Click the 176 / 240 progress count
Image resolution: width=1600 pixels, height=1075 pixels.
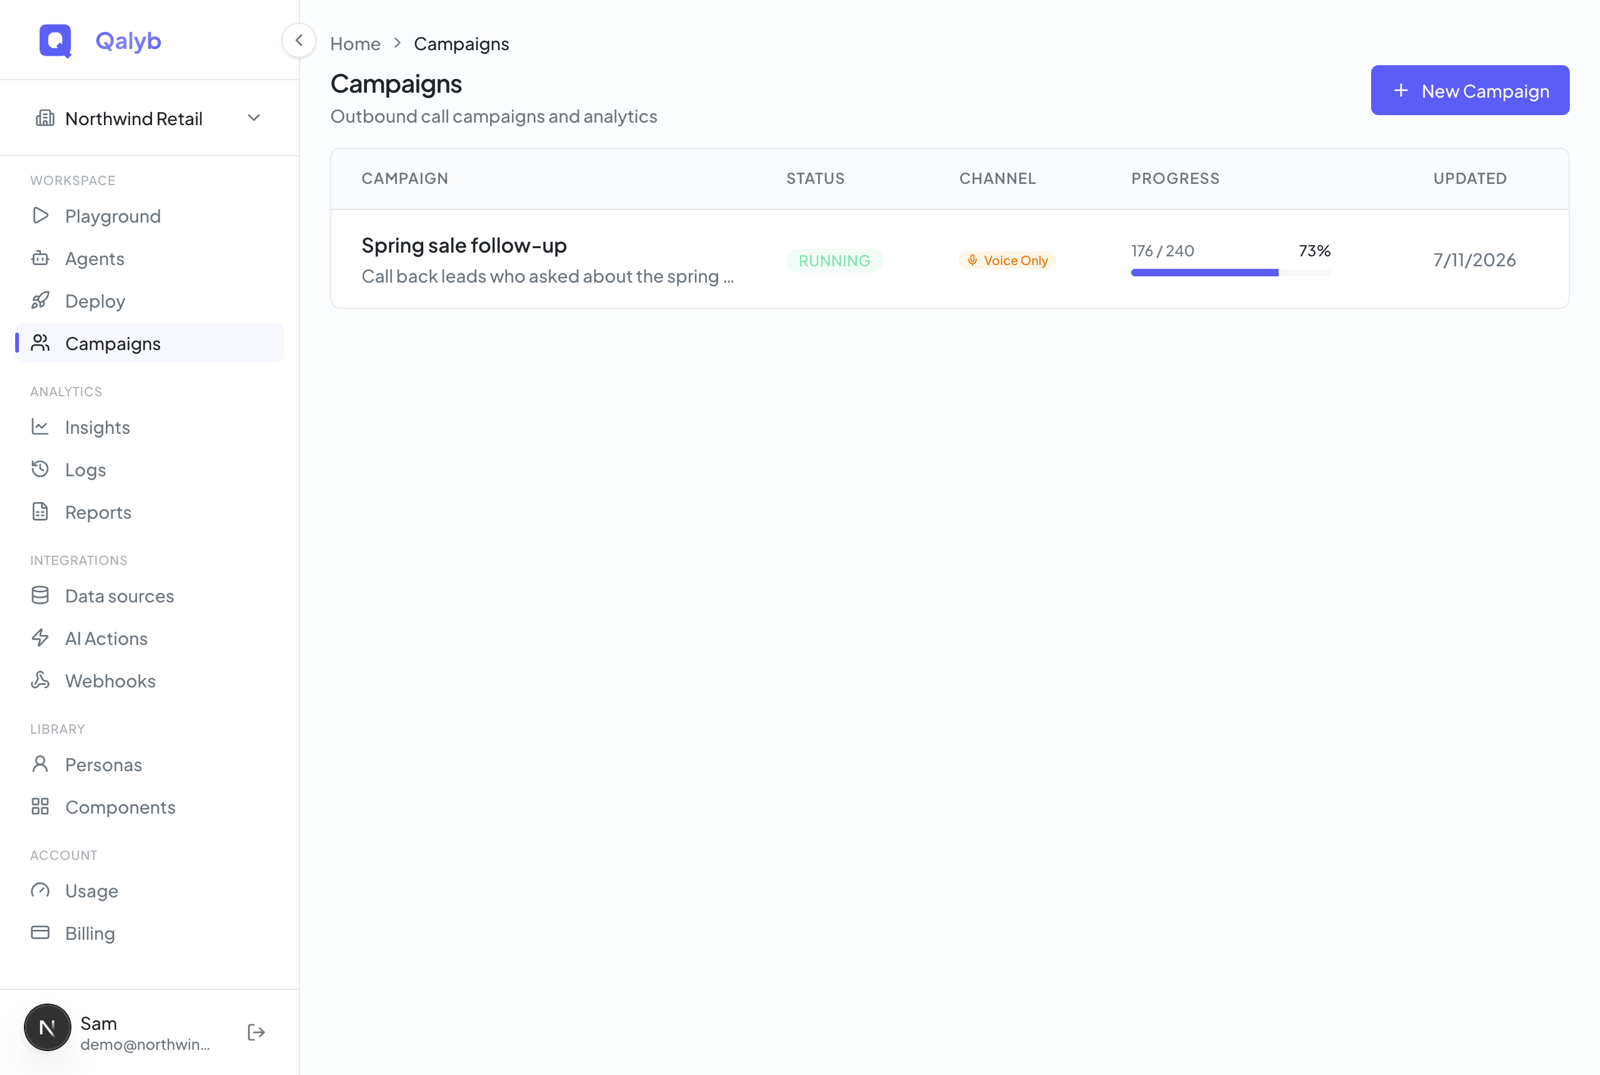pos(1162,251)
